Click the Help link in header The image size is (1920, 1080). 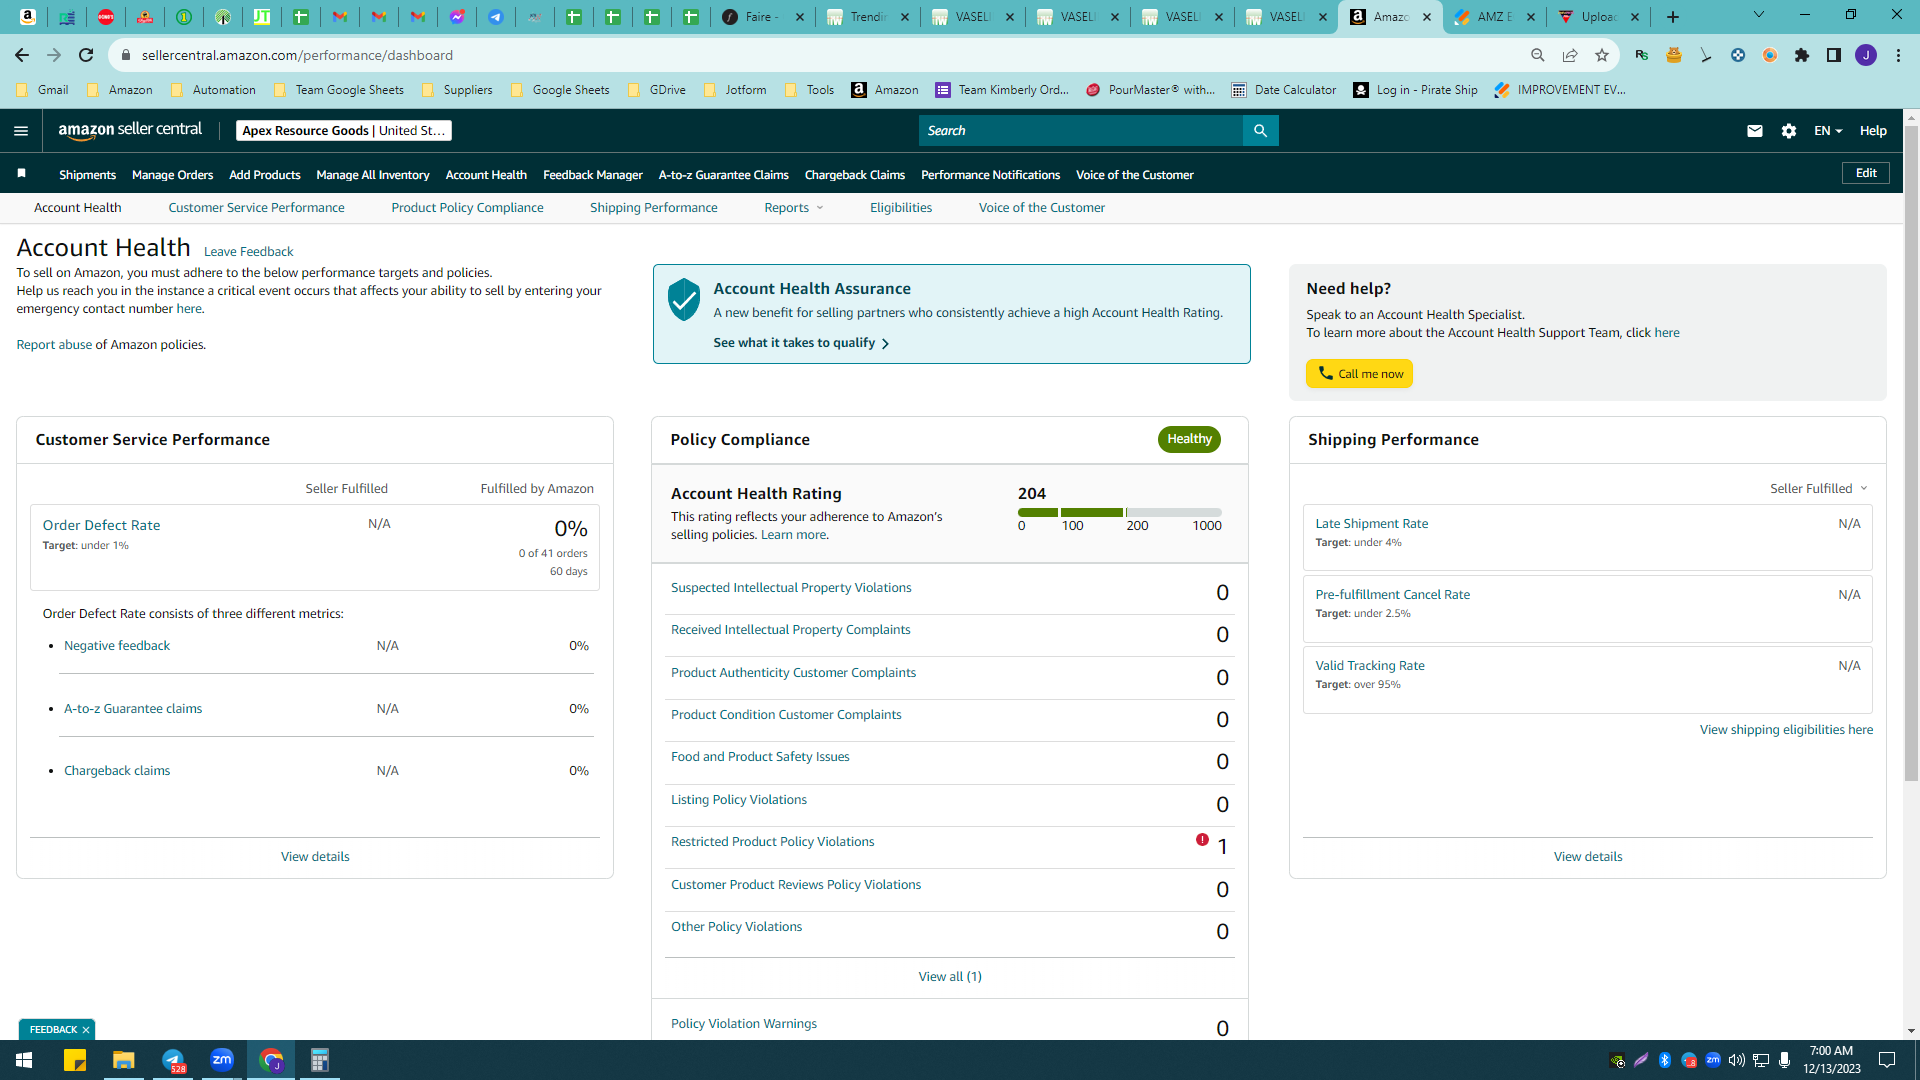point(1873,131)
